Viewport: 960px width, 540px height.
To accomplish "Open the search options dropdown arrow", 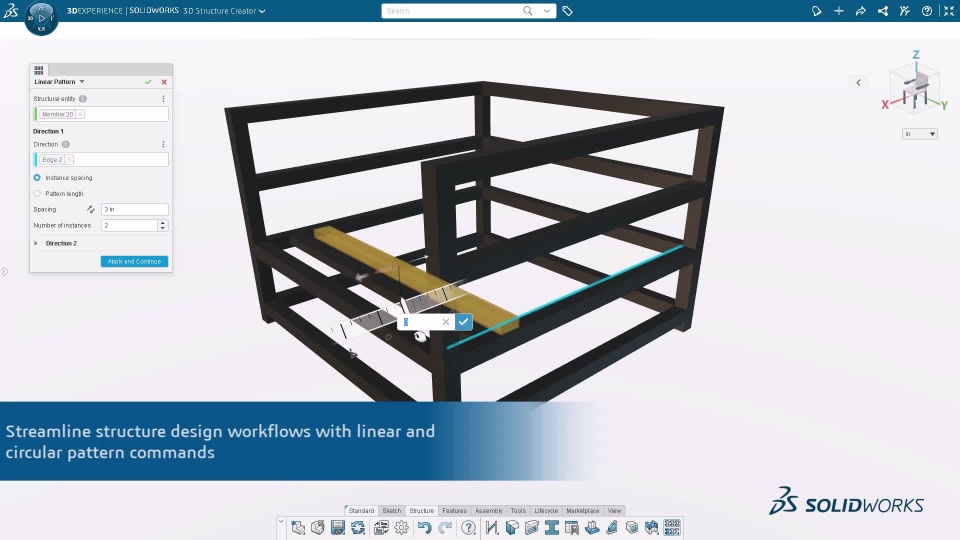I will point(547,11).
